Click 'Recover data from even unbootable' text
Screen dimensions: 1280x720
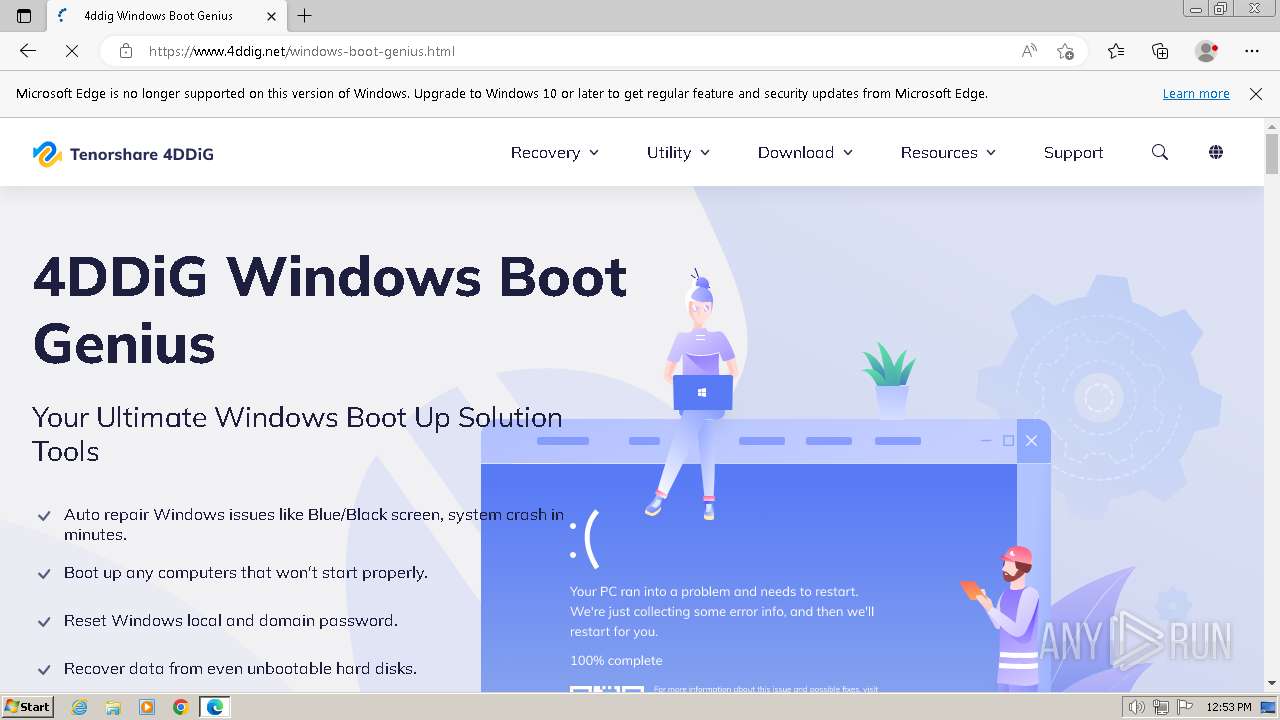point(240,669)
